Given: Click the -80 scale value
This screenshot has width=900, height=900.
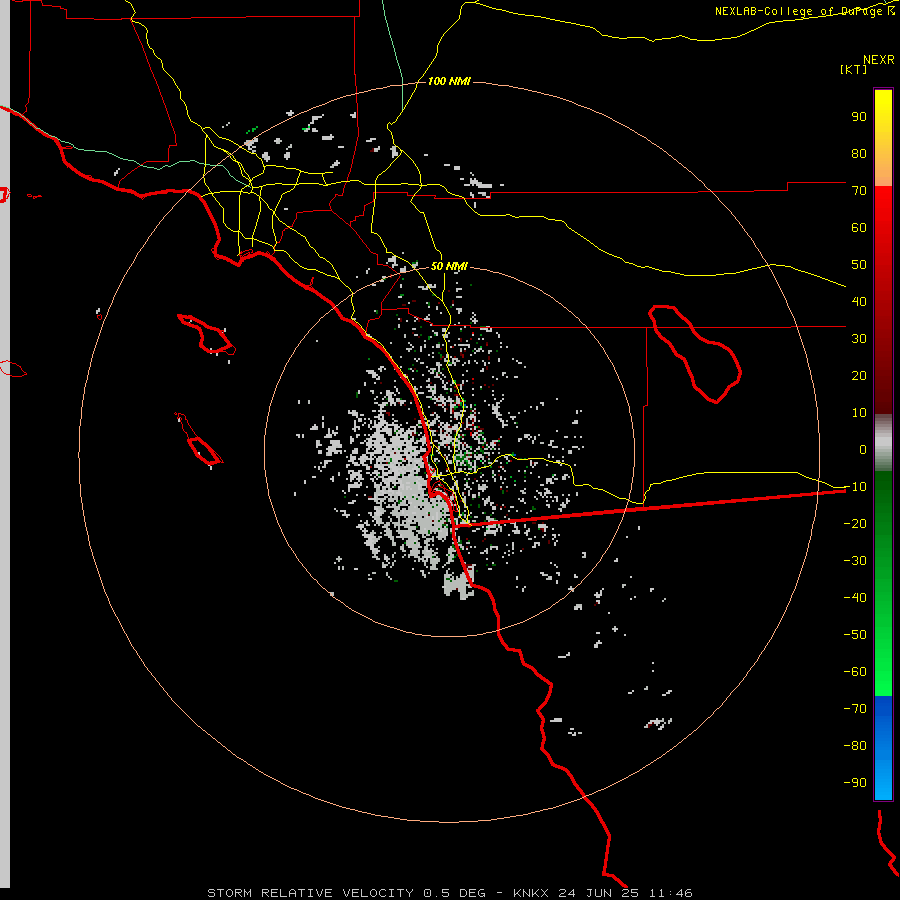Looking at the screenshot, I should [x=855, y=746].
